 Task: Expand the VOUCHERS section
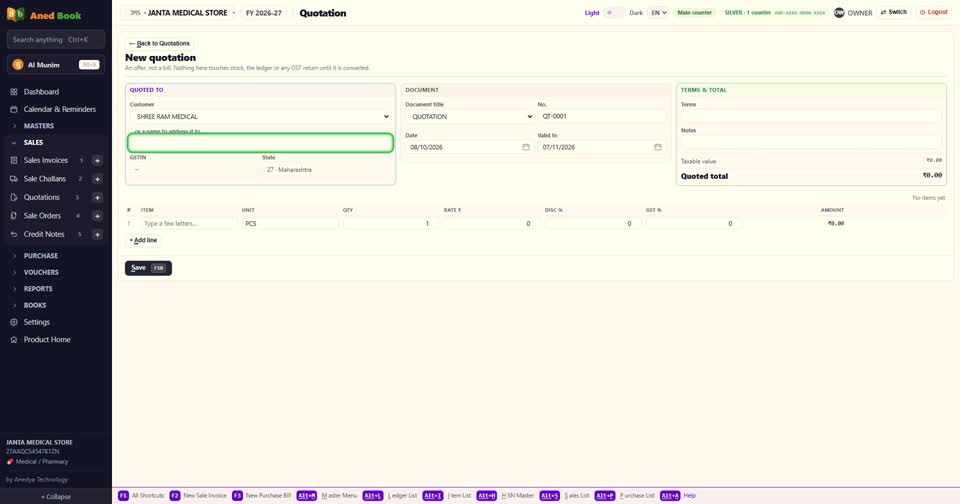coord(41,273)
